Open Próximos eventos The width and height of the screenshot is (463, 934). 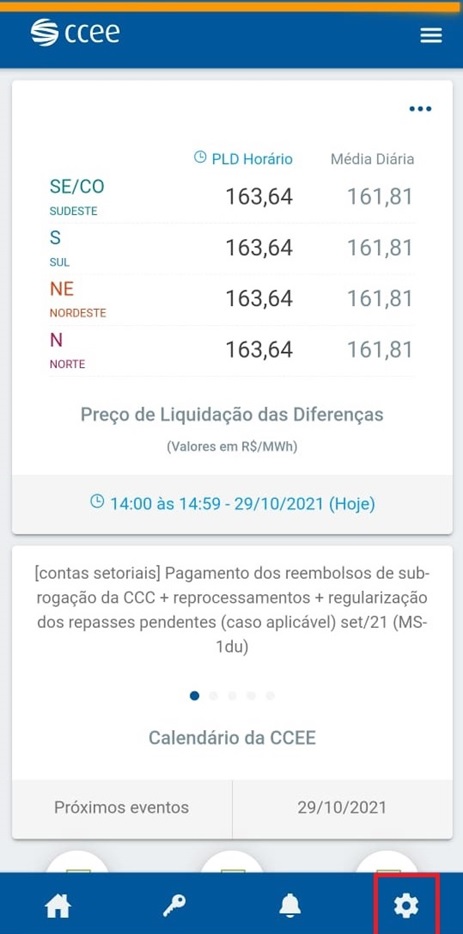(x=122, y=808)
